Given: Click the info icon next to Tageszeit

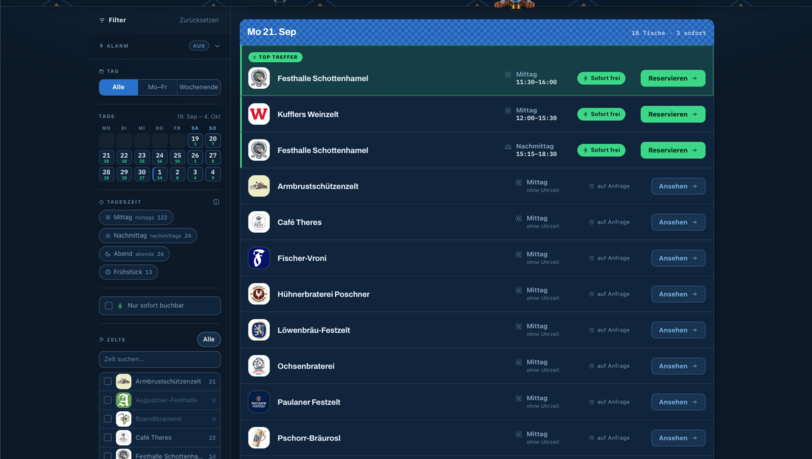Looking at the screenshot, I should [216, 202].
